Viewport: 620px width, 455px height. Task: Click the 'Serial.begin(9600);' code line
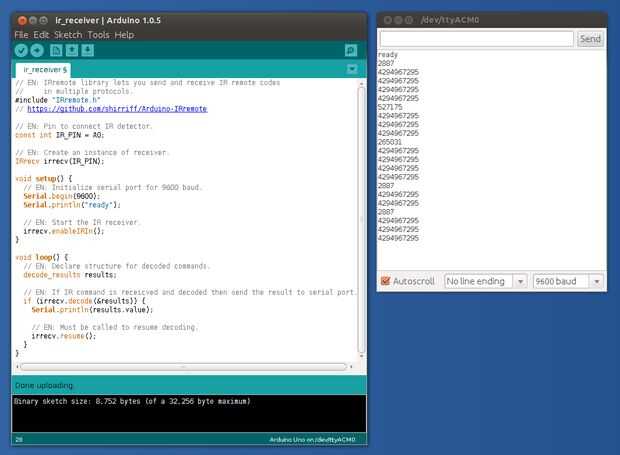[x=62, y=196]
